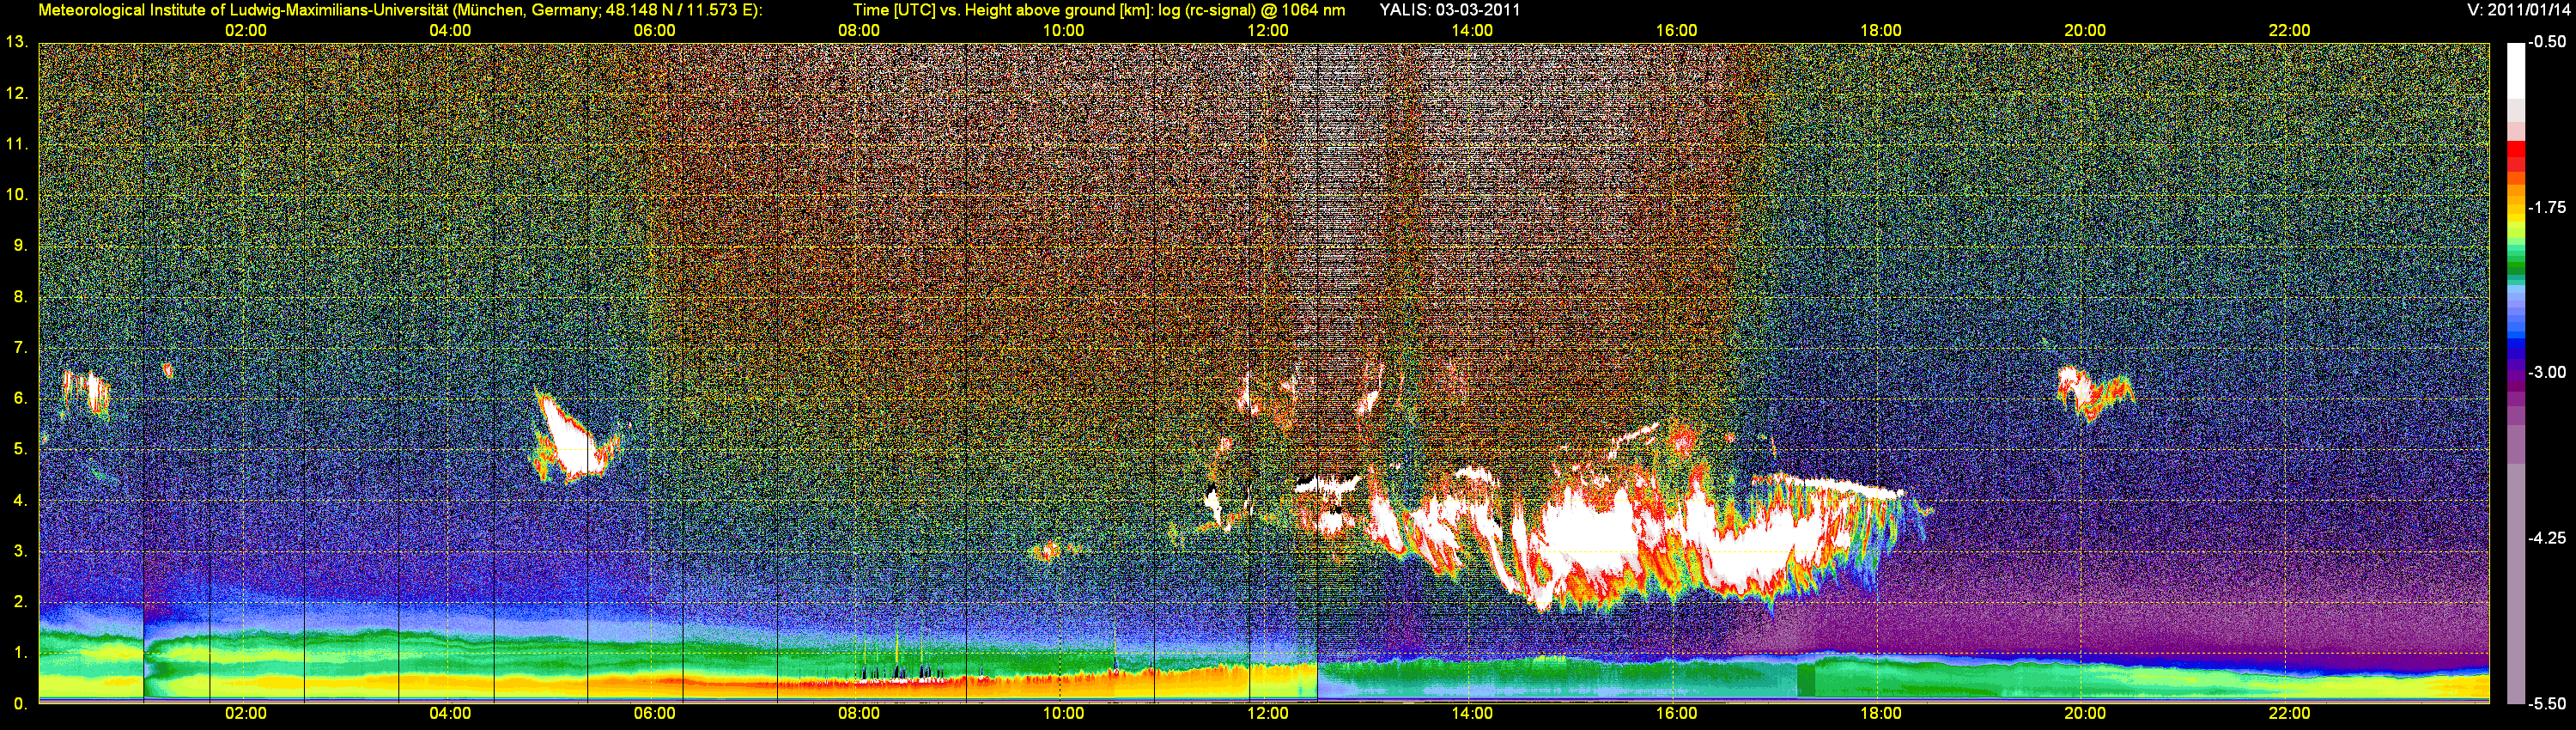Click the 22:00 label on the bottom time axis
The width and height of the screenshot is (2576, 730).
click(x=2289, y=714)
